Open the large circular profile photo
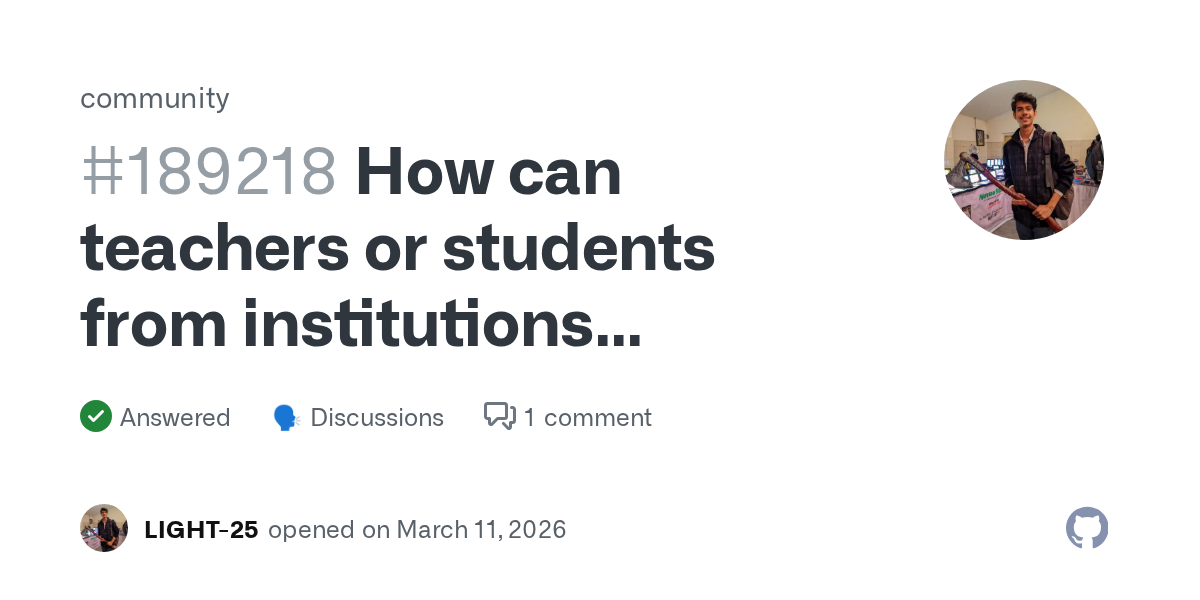The height and width of the screenshot is (600, 1200). pyautogui.click(x=1024, y=160)
